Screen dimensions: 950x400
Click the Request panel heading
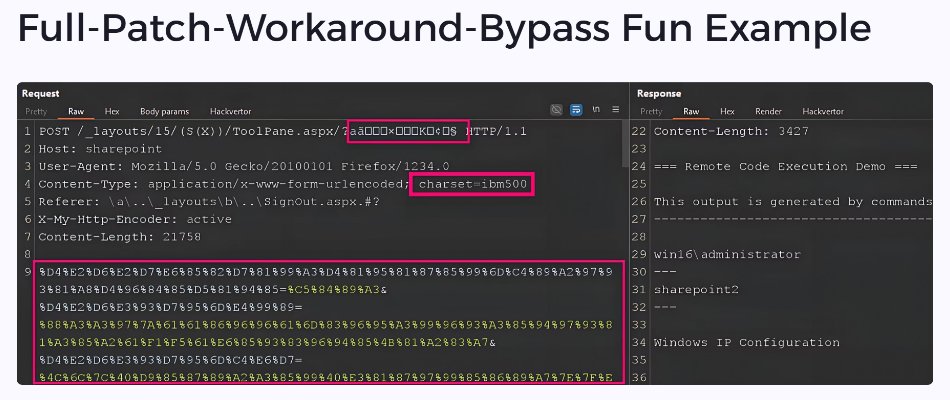pyautogui.click(x=41, y=93)
